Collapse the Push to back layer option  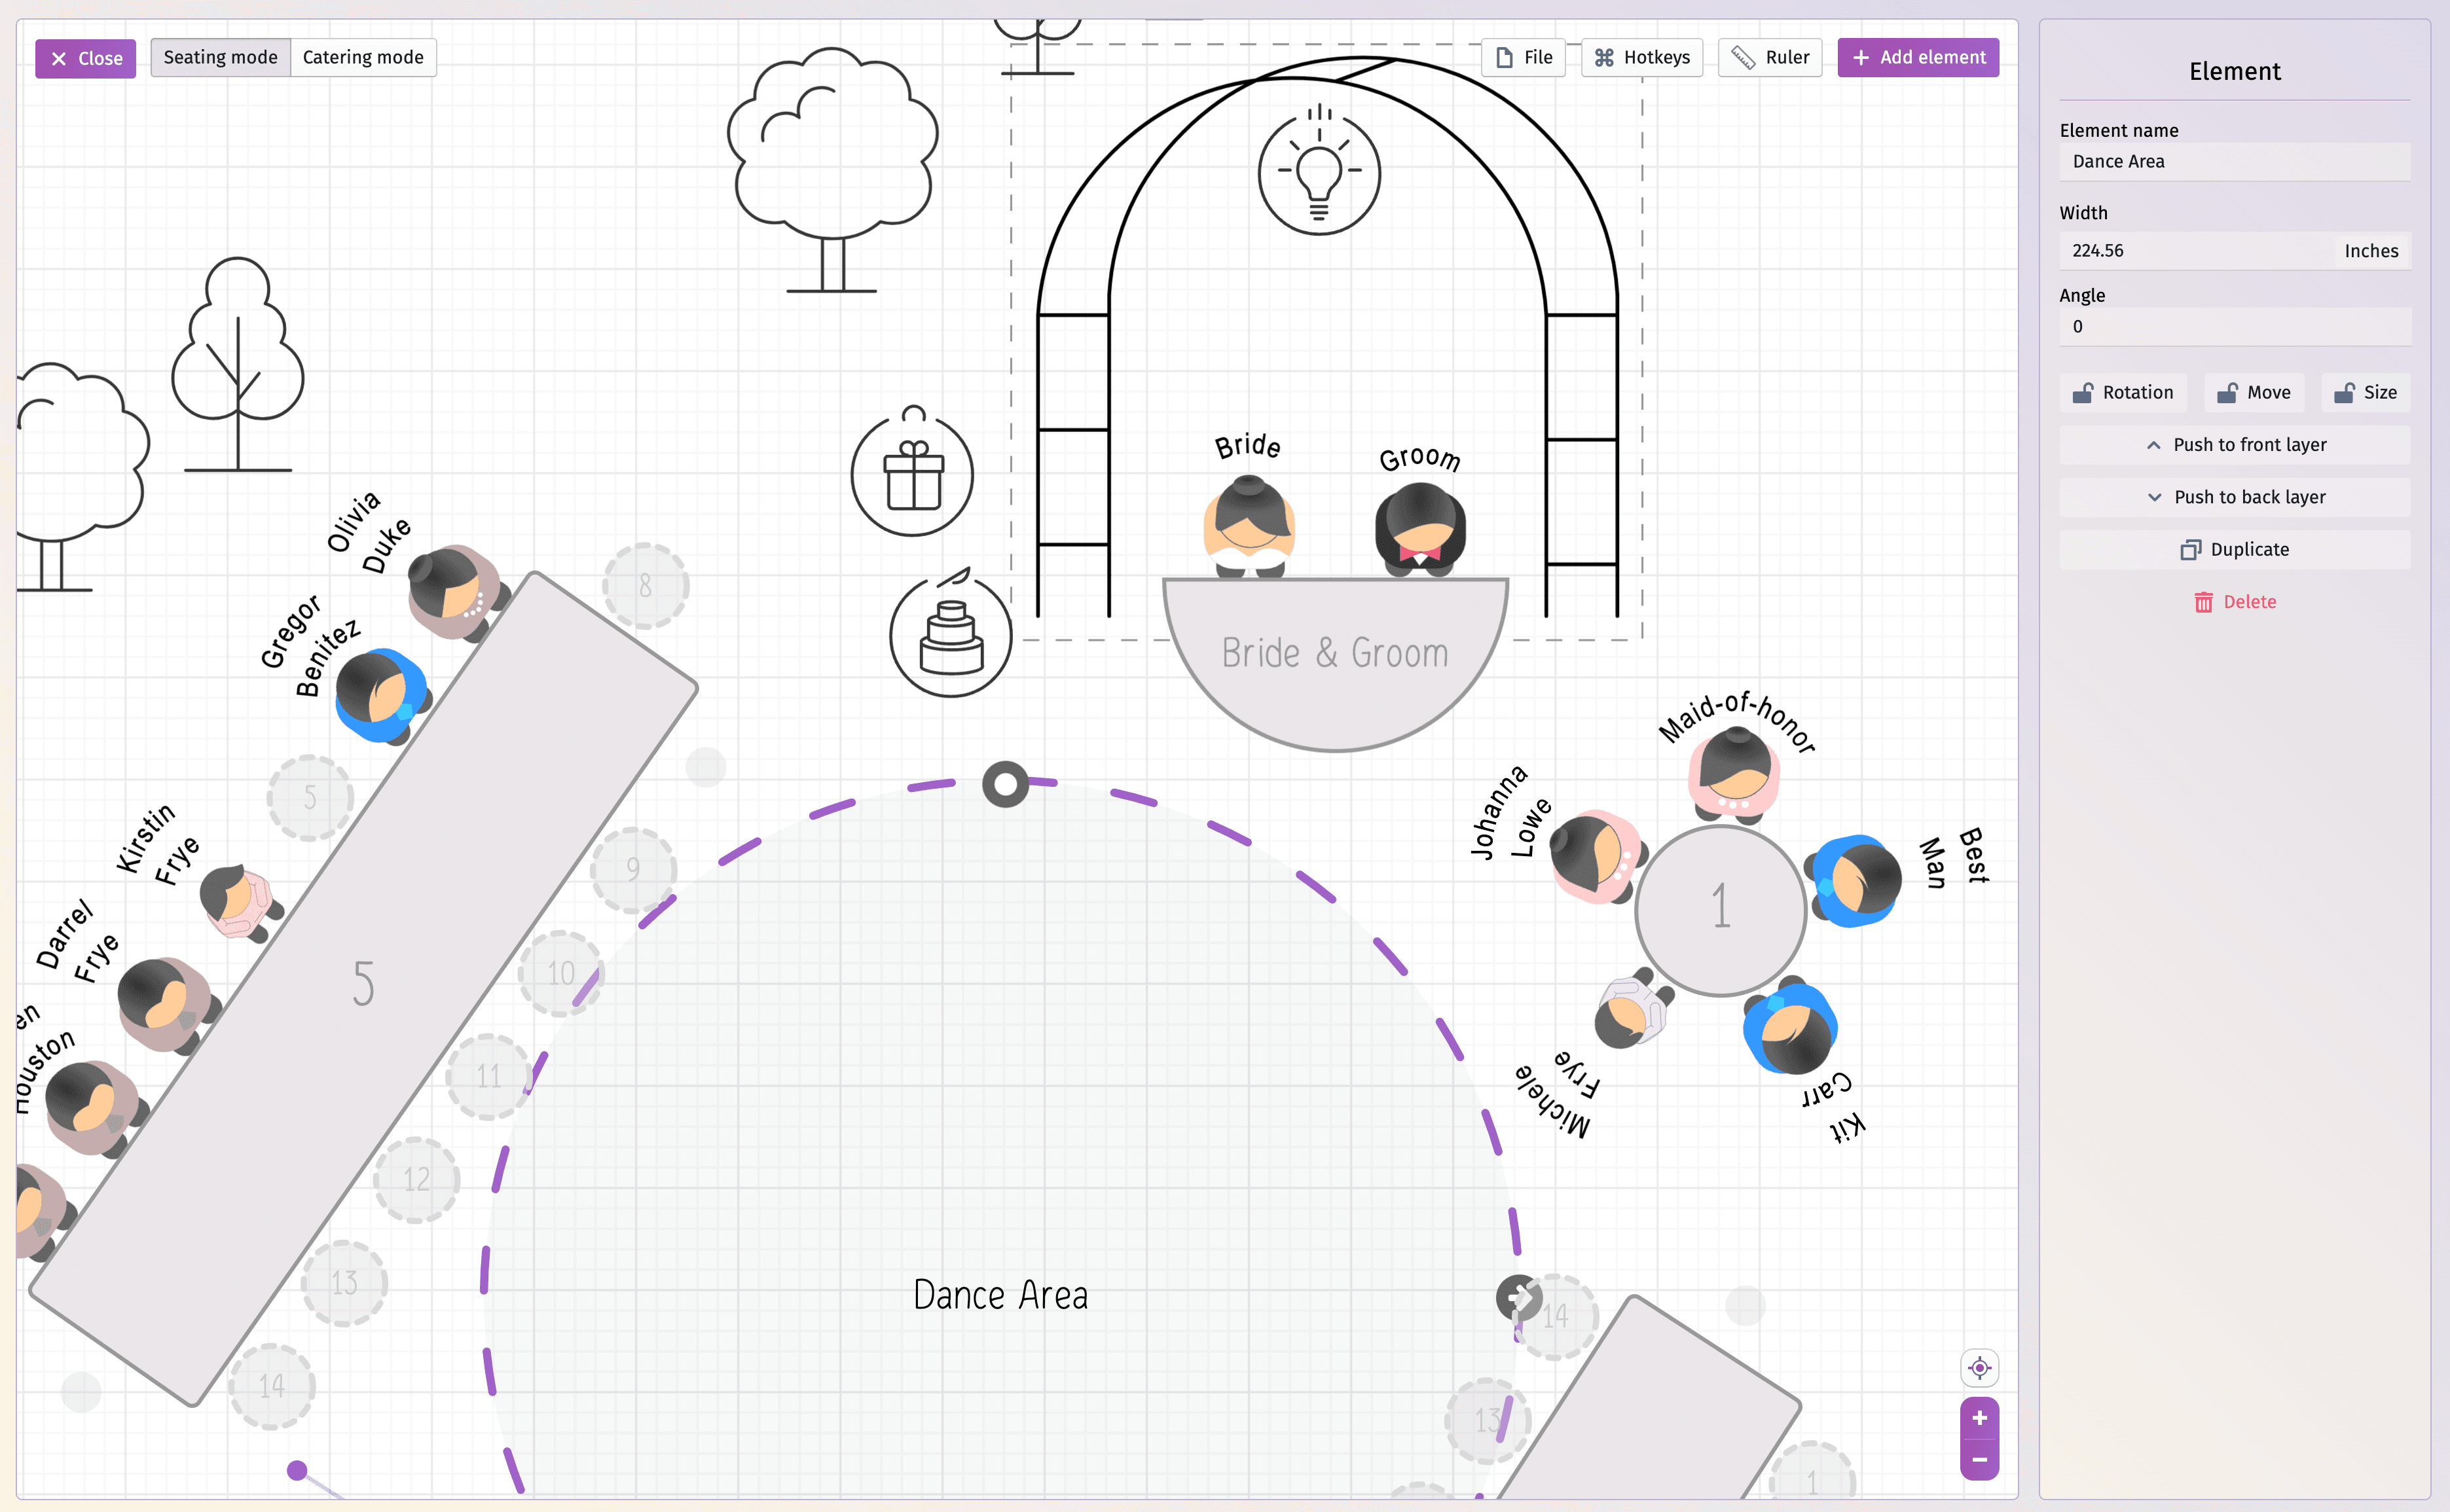[2154, 497]
